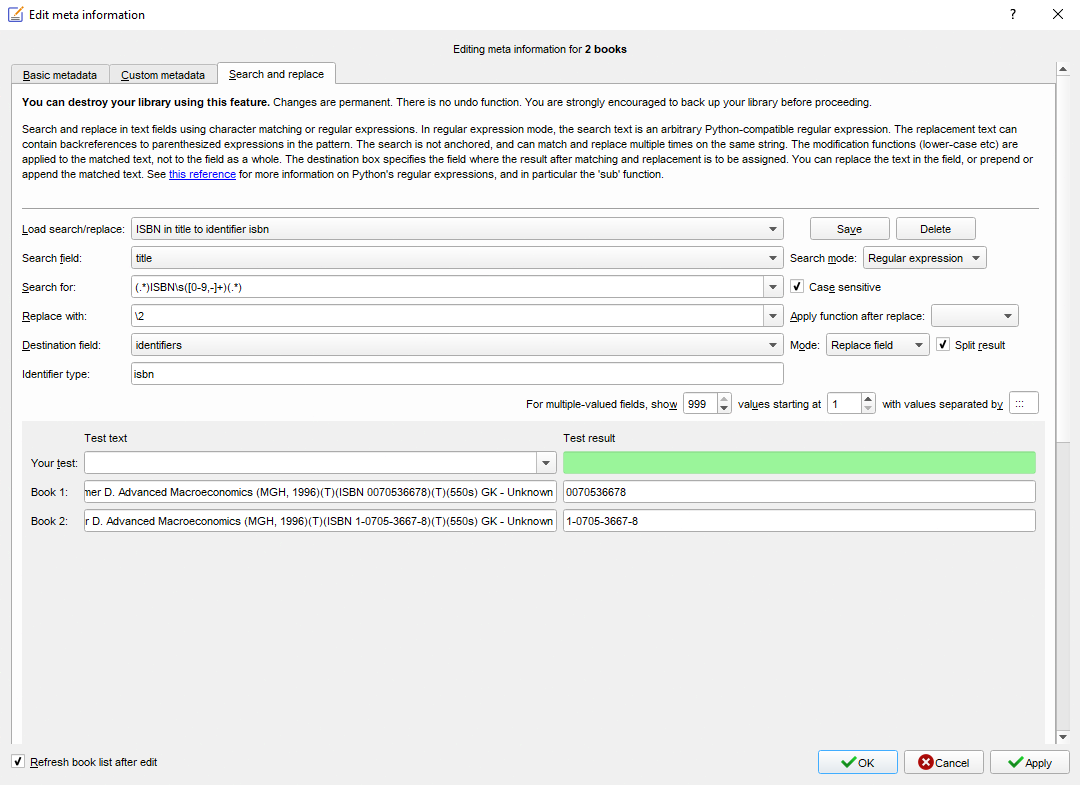Increase the values starting at spinner
Viewport: 1080px width, 785px height.
click(868, 399)
